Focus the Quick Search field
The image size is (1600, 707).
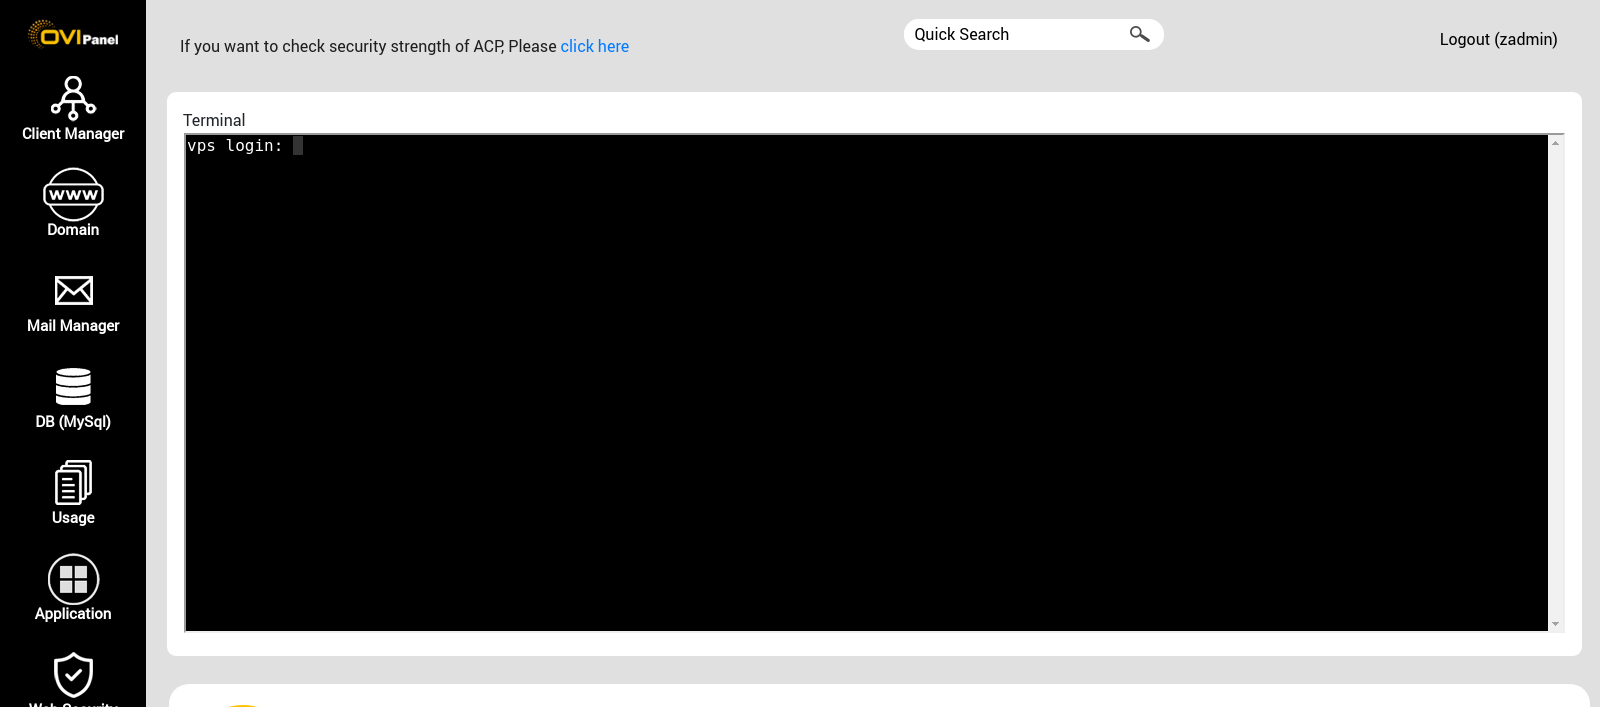(x=1033, y=34)
